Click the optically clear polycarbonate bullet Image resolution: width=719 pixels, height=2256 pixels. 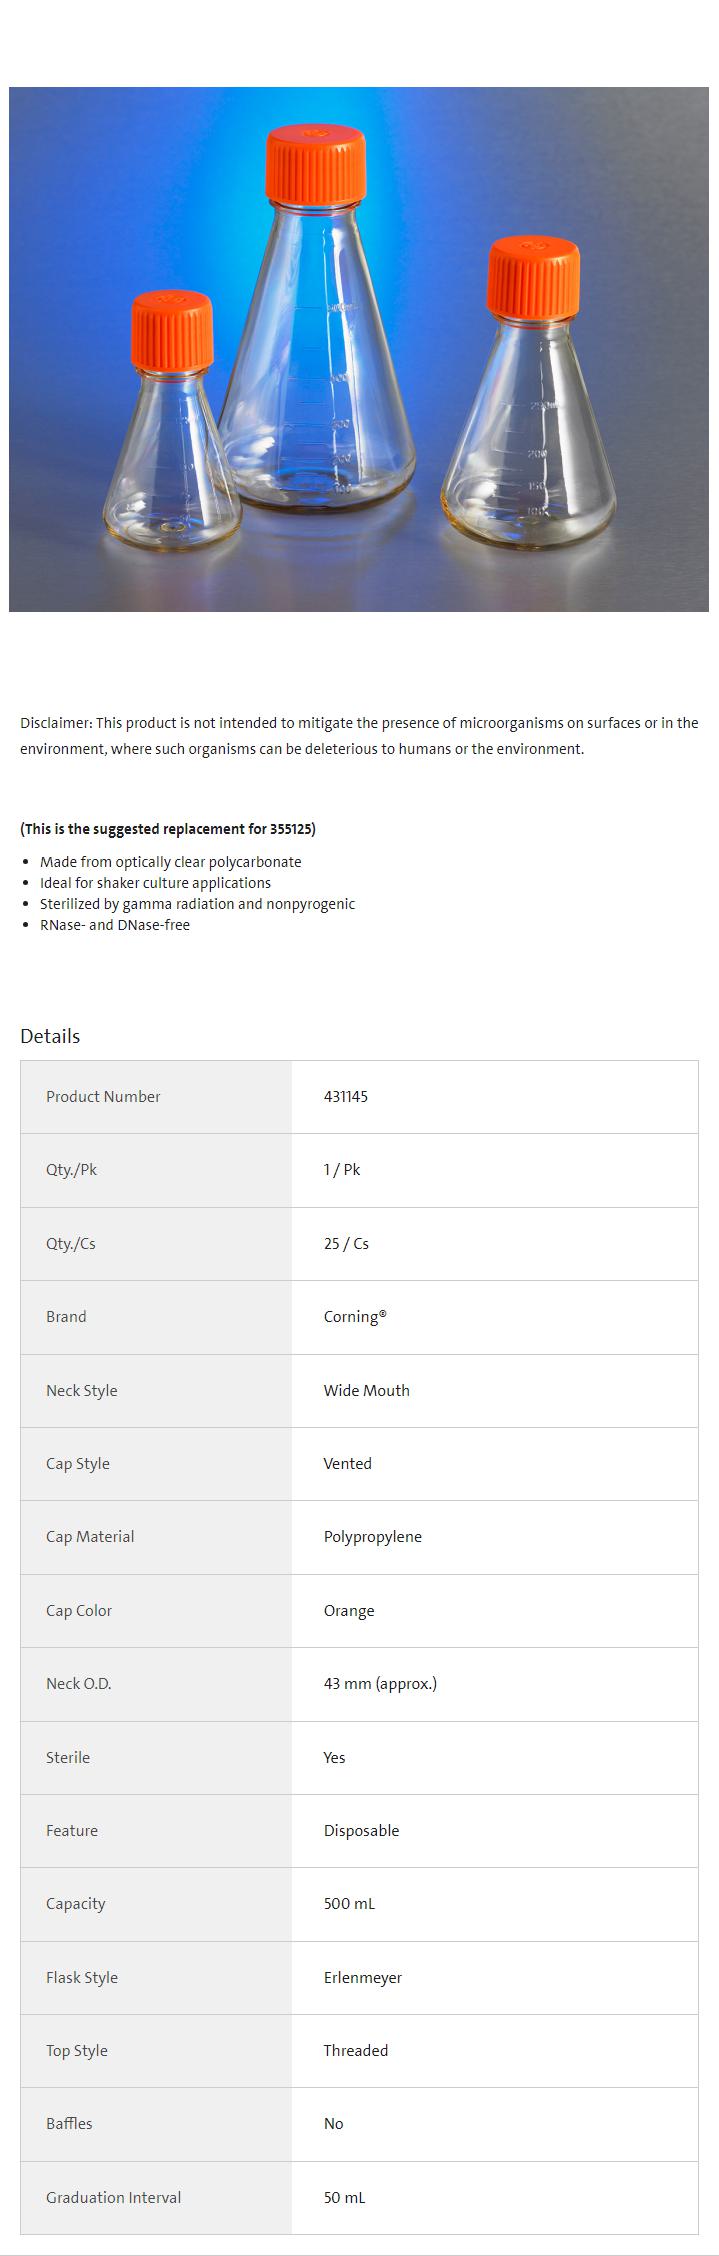[x=170, y=862]
